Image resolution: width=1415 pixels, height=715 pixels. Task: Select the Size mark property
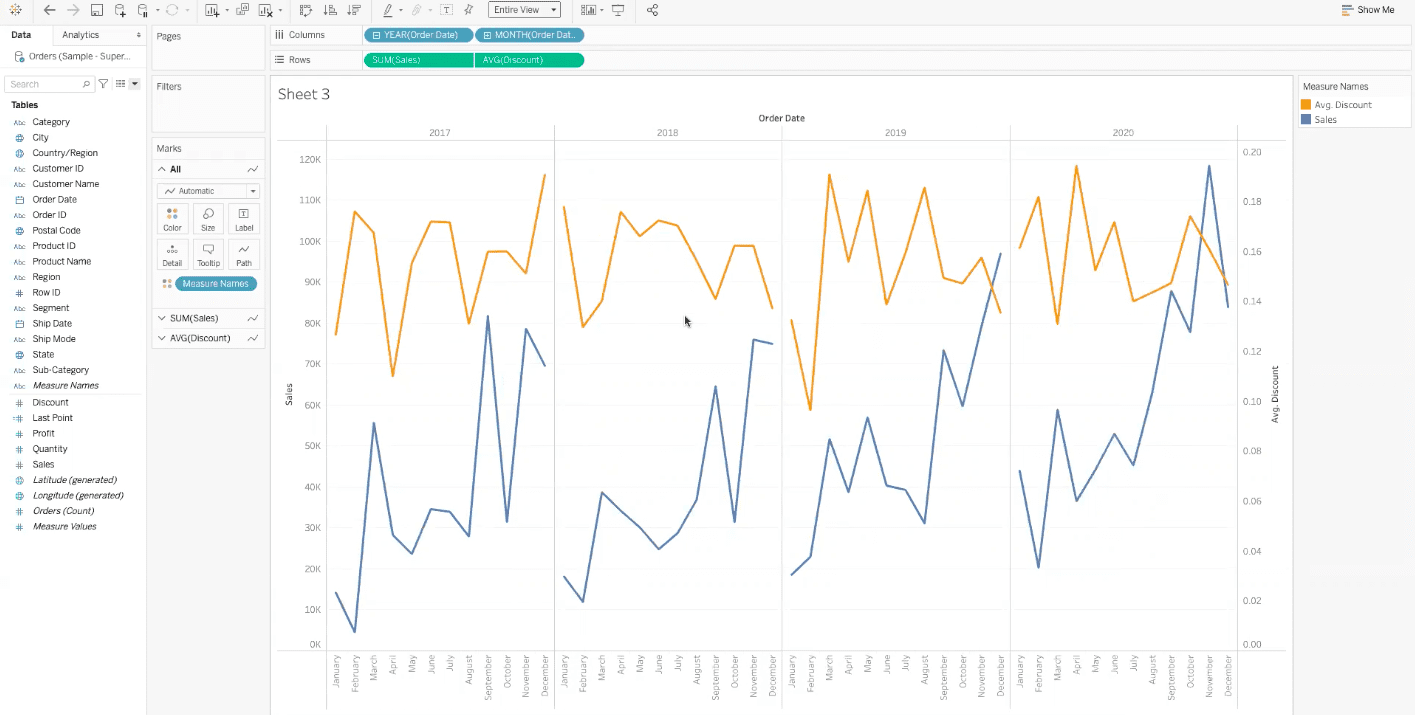208,218
